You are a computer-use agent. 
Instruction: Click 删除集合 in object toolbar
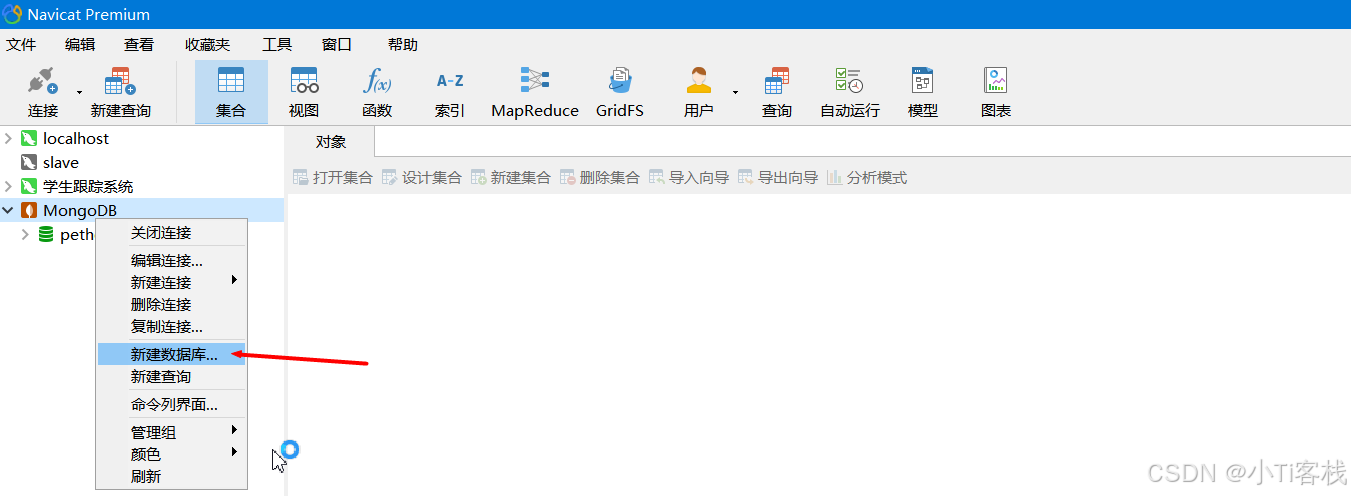pos(599,178)
